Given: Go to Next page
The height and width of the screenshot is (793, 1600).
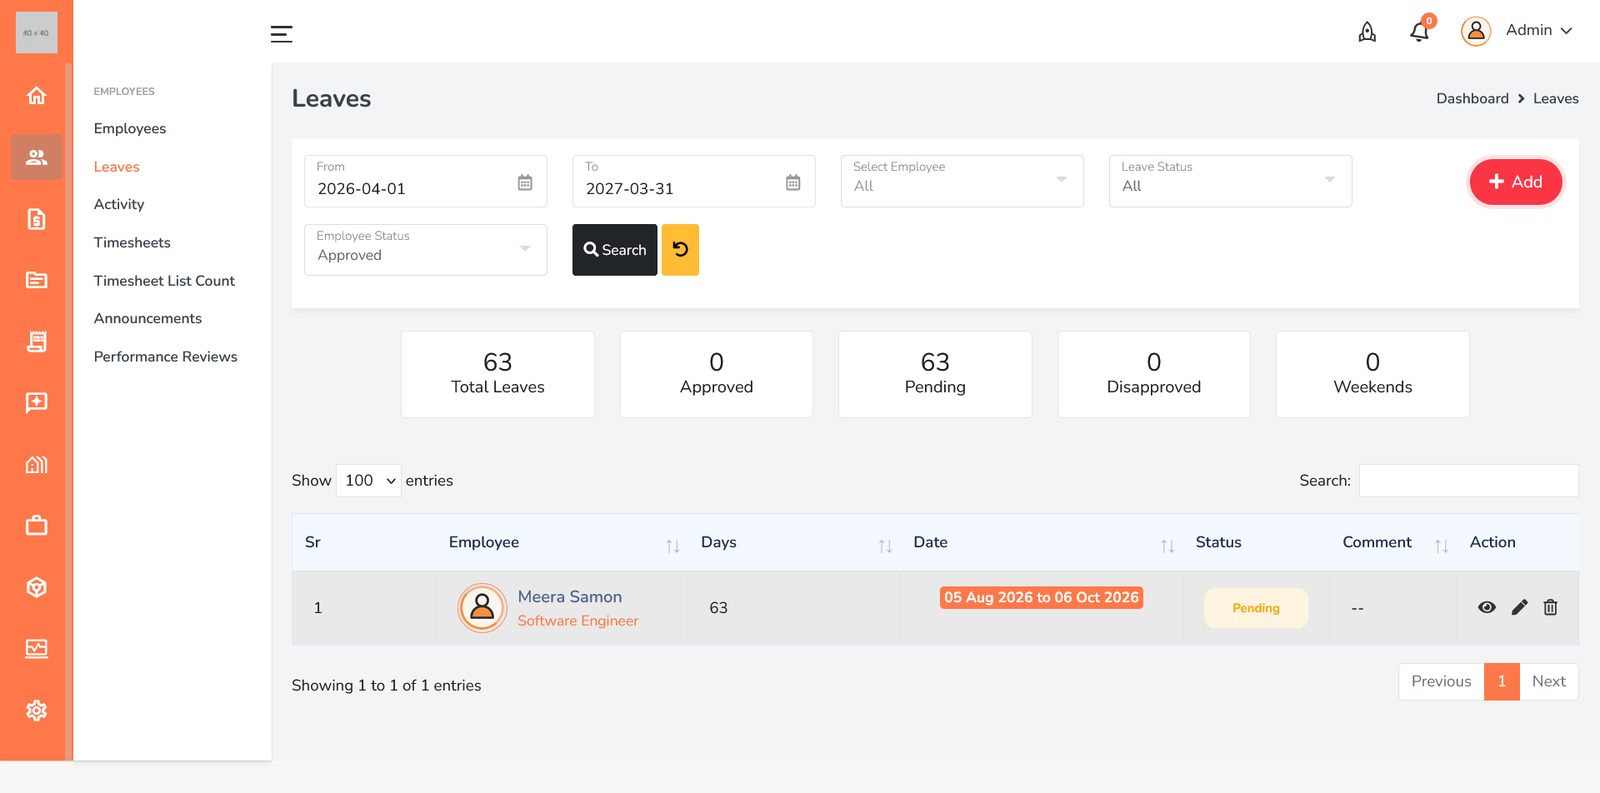Looking at the screenshot, I should pyautogui.click(x=1549, y=682).
